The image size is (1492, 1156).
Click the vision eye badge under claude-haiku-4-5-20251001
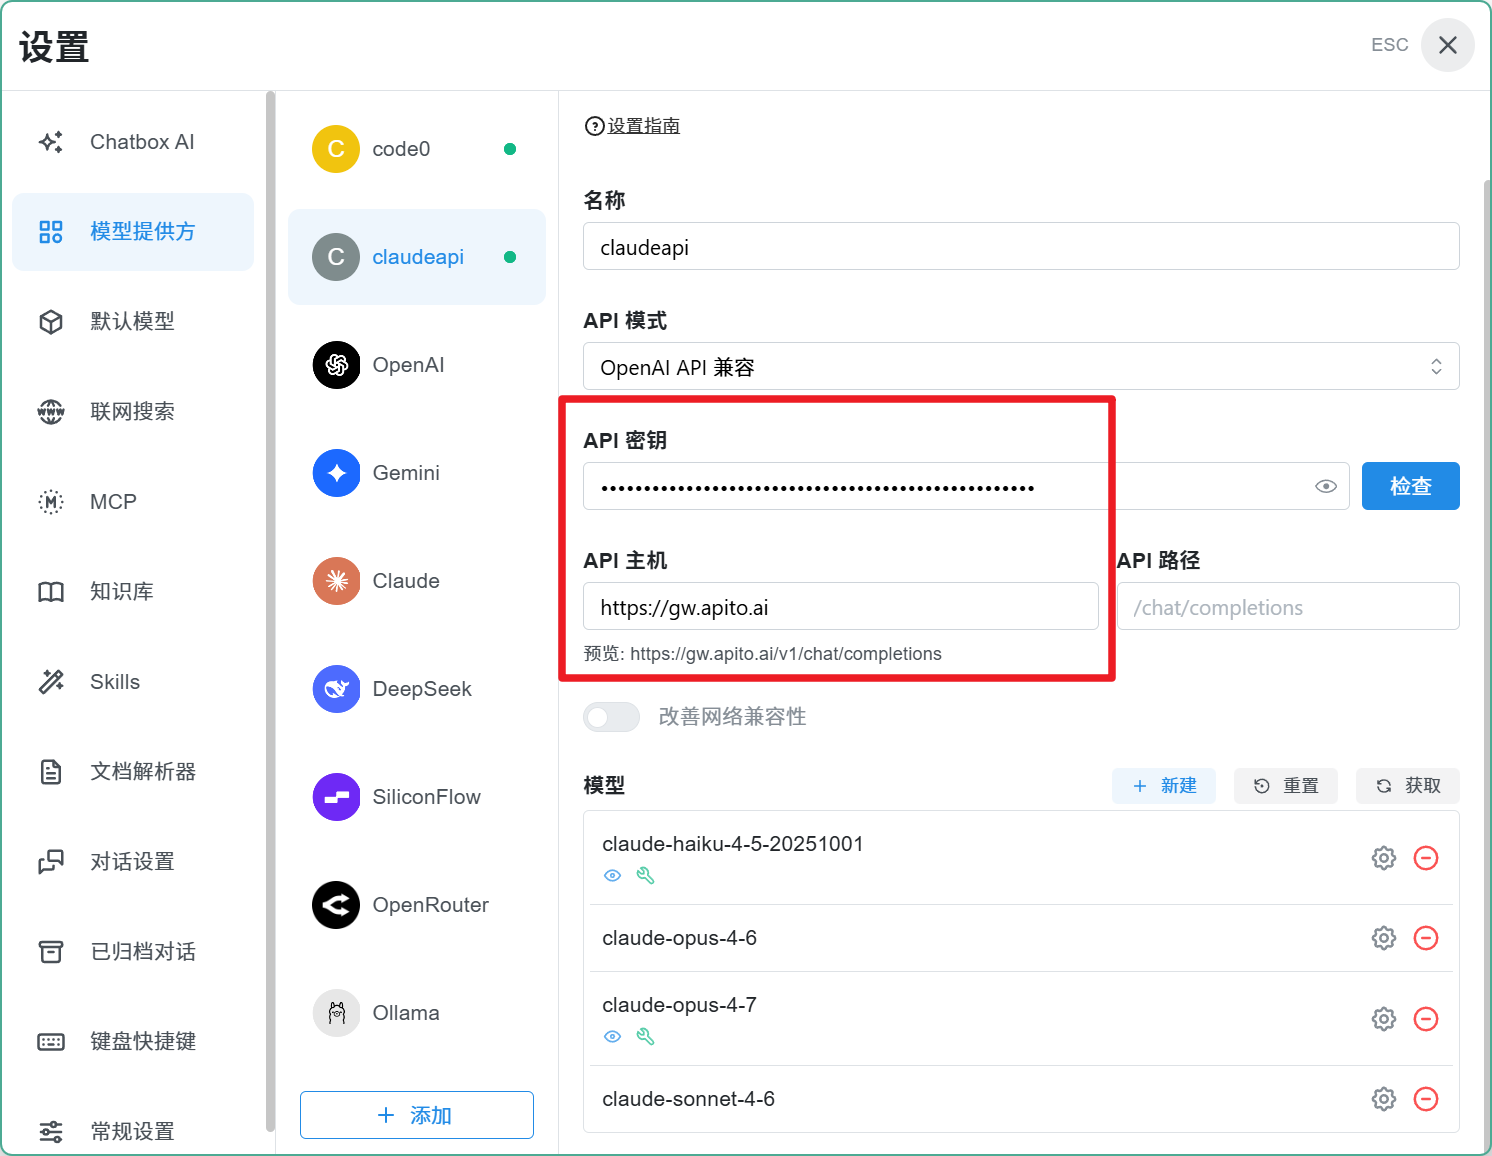click(x=613, y=876)
